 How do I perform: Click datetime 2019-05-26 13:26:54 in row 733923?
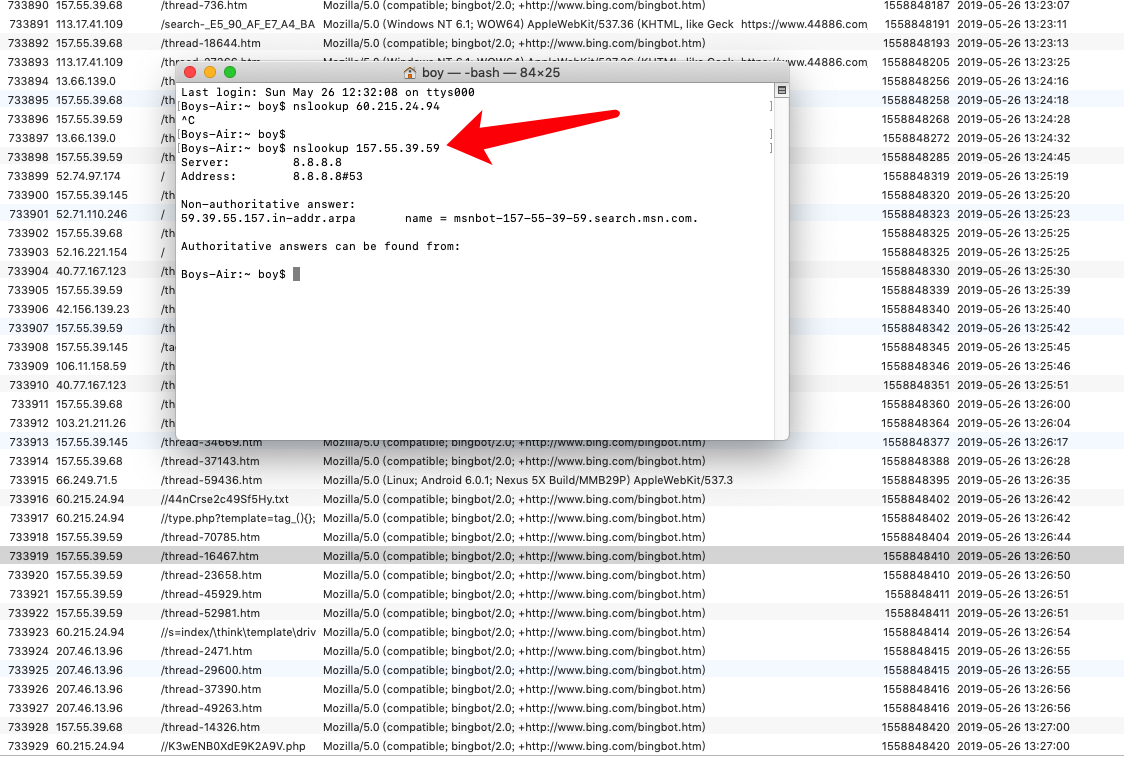1014,632
